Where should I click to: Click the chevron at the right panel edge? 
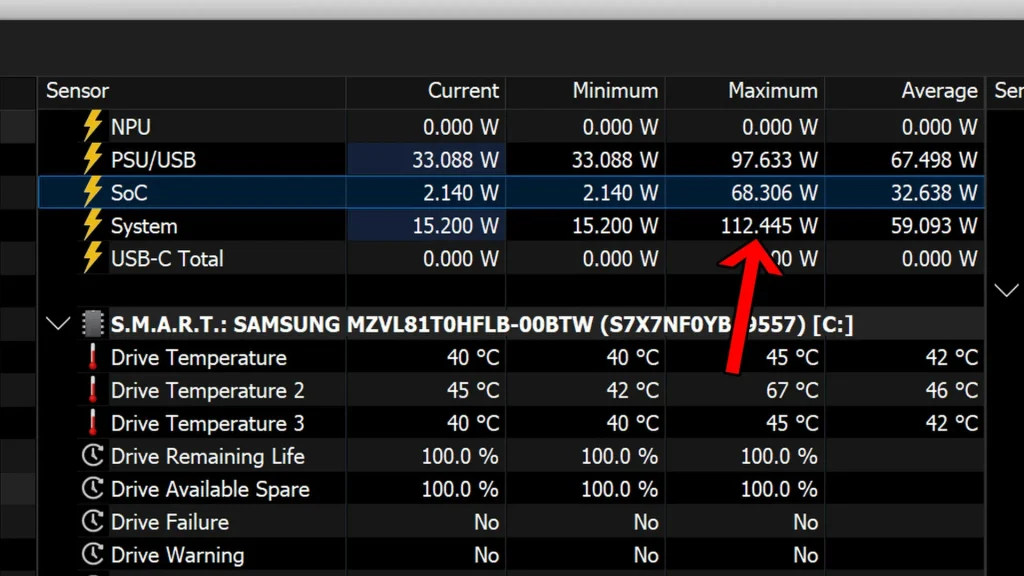coord(1006,291)
